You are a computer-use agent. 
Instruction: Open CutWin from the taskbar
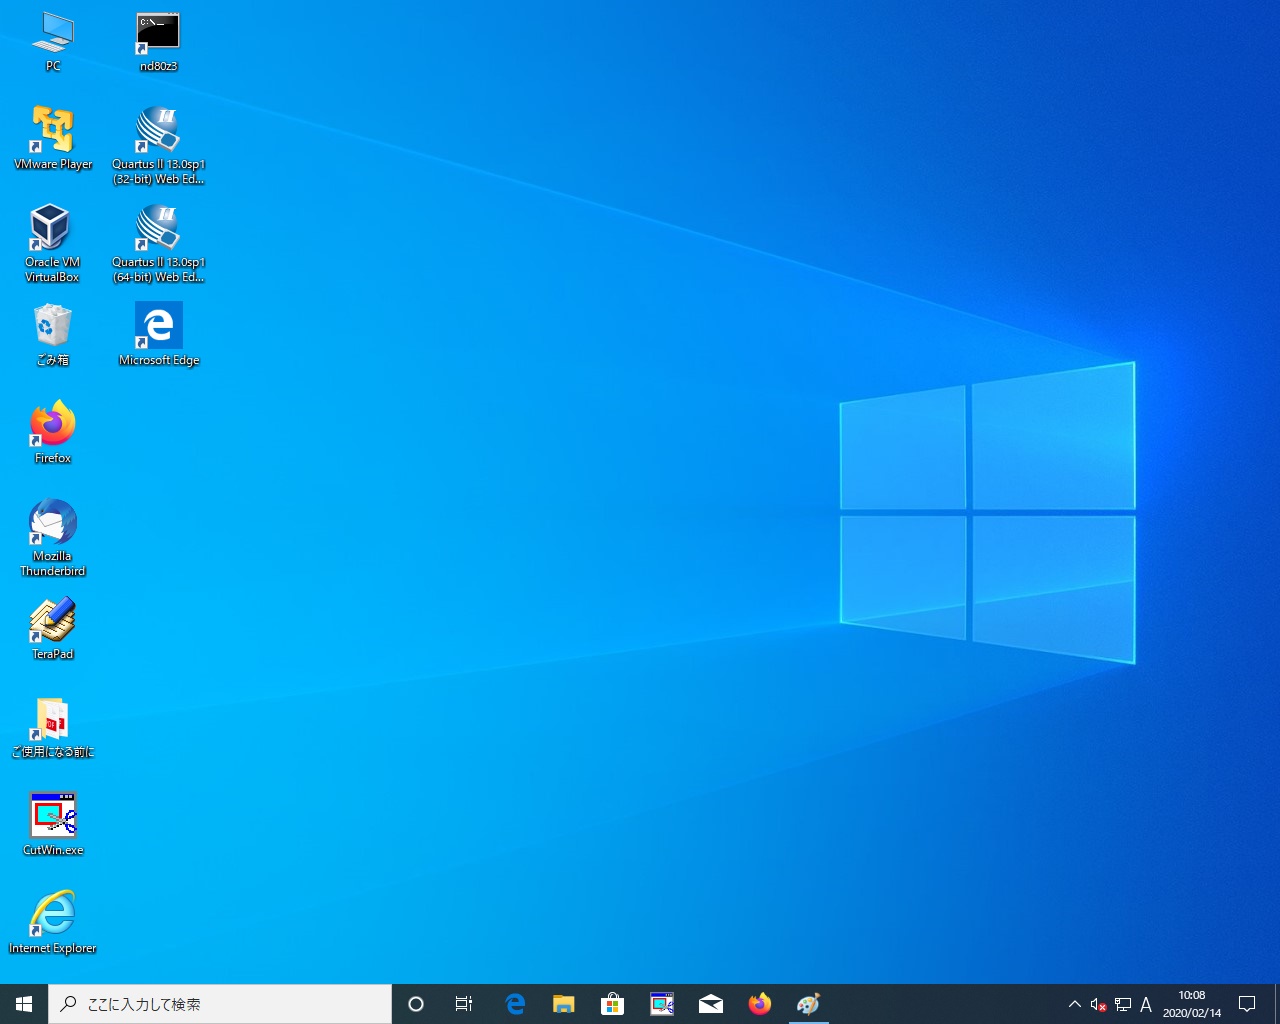(x=662, y=1004)
